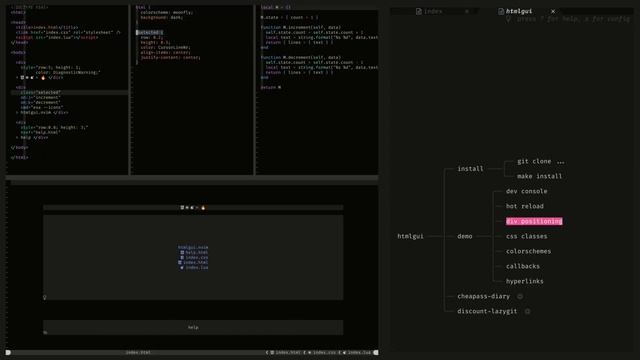Select the callbacks node
640x360 pixels.
click(522, 266)
